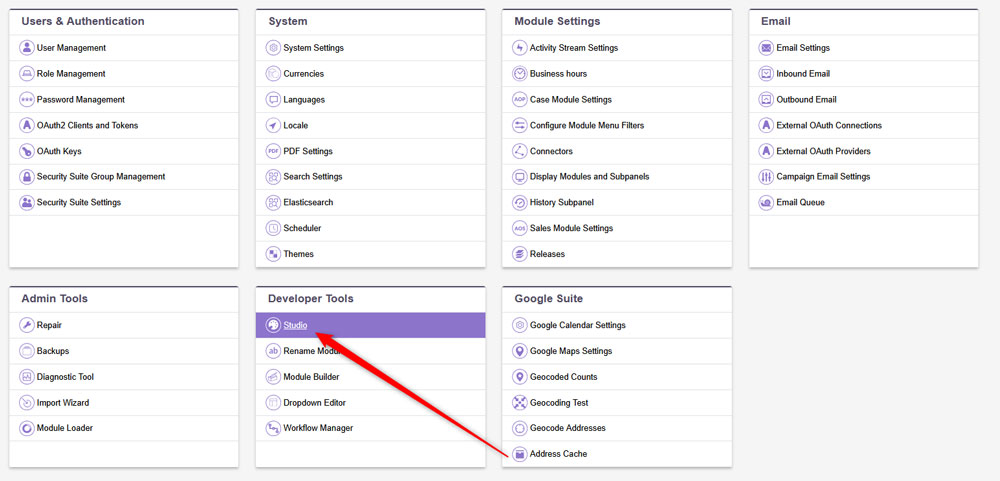Viewport: 1000px width, 481px height.
Task: Click the Studio palette icon
Action: point(273,325)
